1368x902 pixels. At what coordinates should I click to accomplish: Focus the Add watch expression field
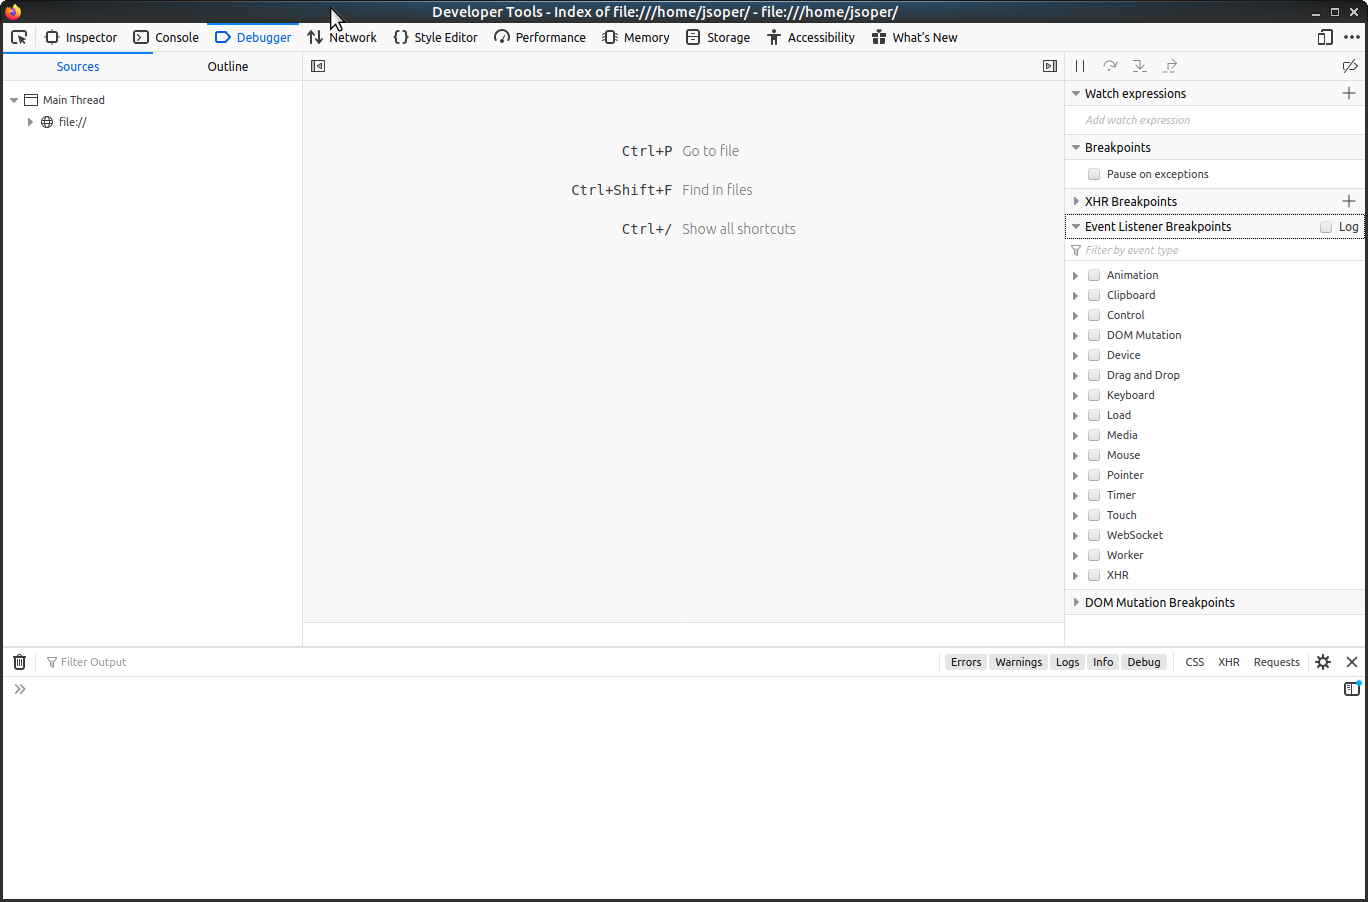(1215, 120)
